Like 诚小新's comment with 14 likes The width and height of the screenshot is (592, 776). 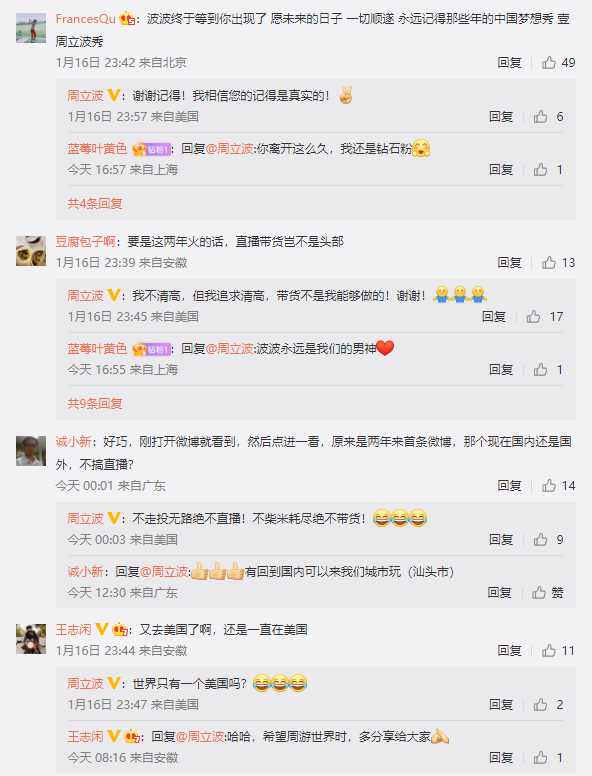548,486
